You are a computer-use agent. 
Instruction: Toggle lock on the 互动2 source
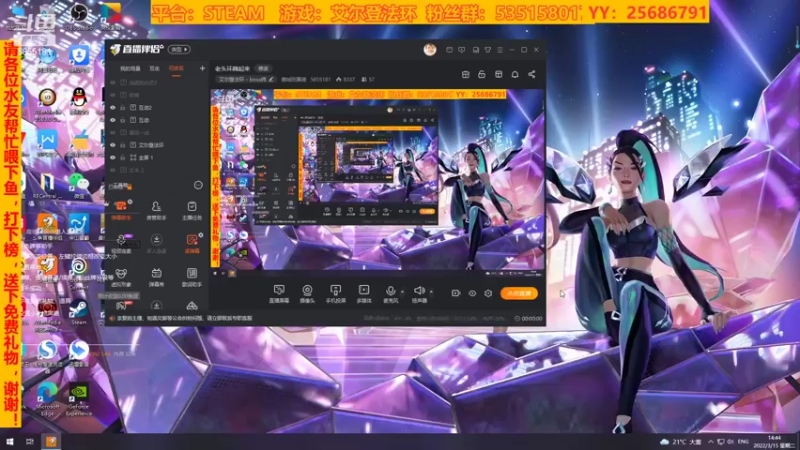(x=122, y=108)
